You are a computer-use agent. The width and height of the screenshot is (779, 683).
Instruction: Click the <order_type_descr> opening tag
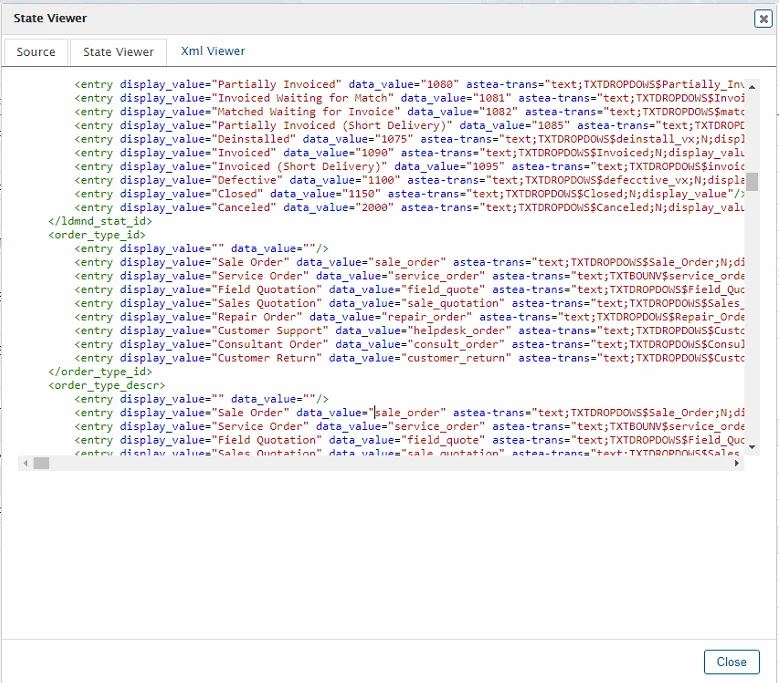[x=107, y=385]
